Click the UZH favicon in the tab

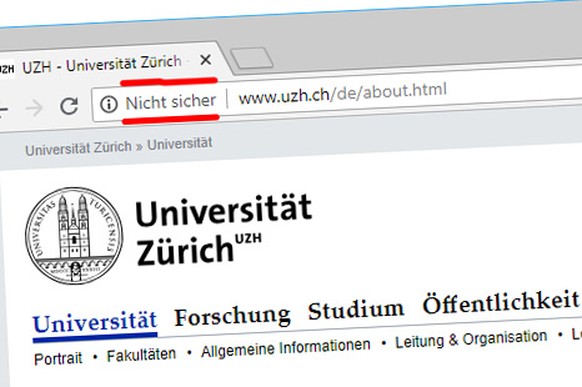6,68
